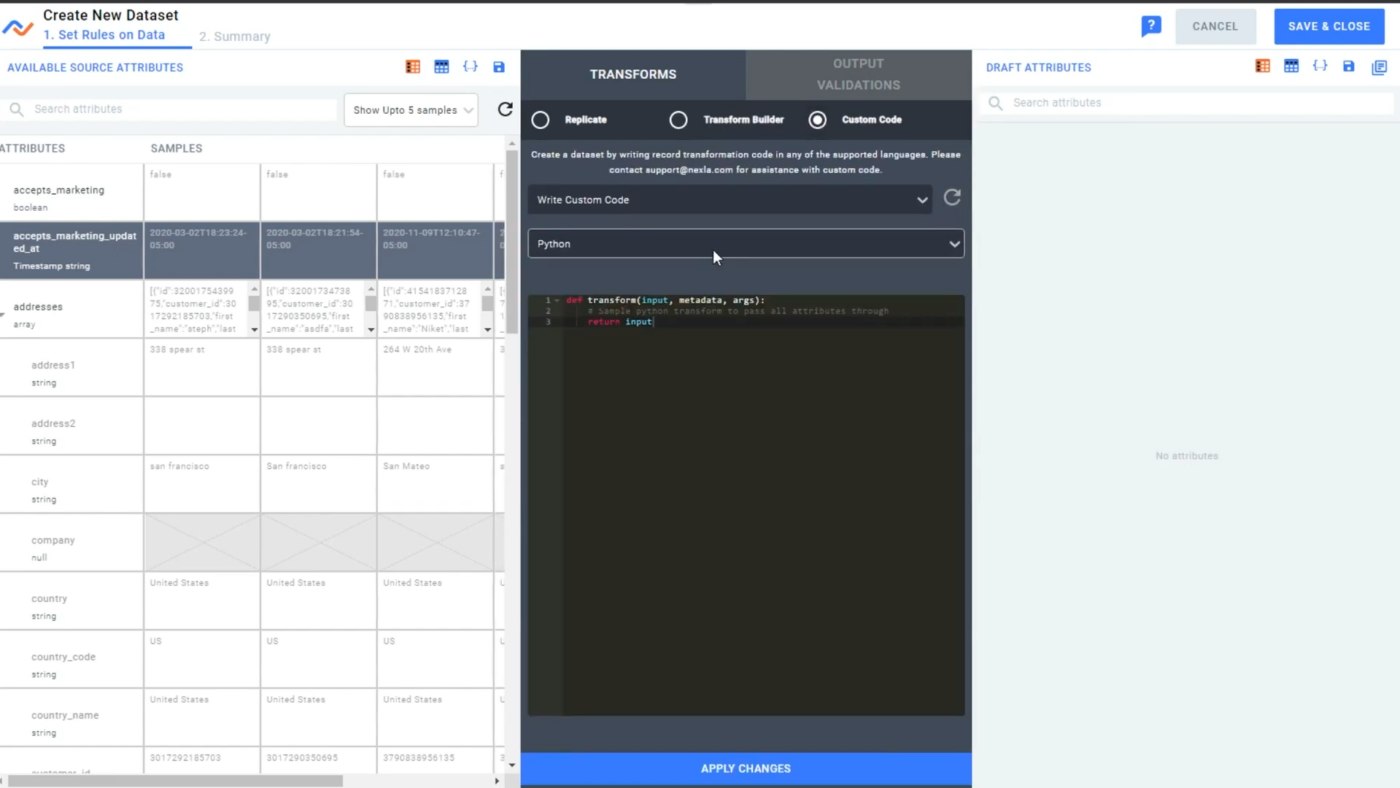Switch to the Transform Builder option

(x=678, y=119)
